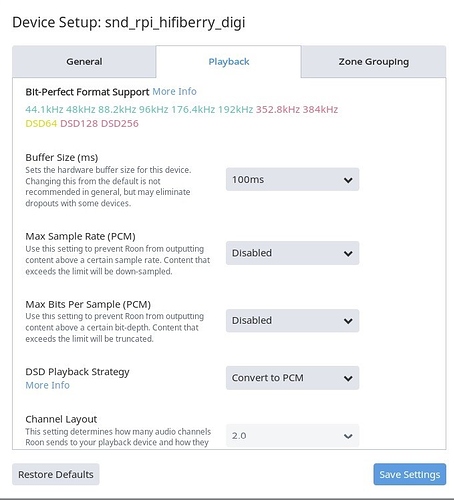
Task: Click the yellow DSD64 format label
Action: 41,124
